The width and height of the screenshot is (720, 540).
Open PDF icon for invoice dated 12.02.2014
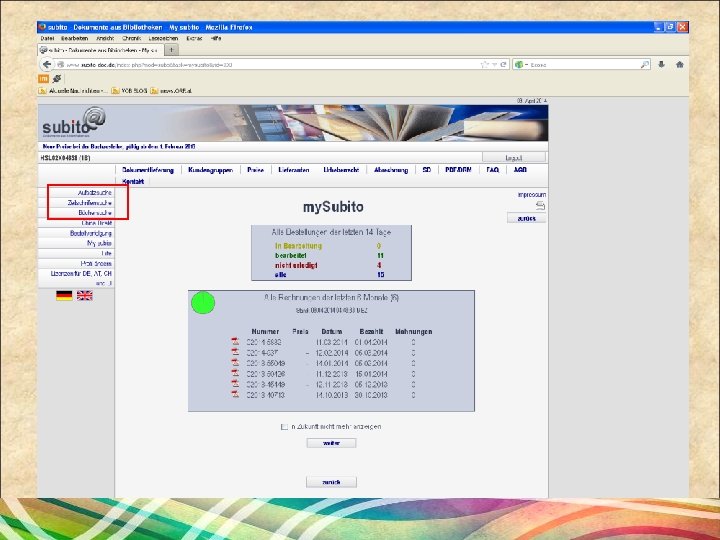point(235,352)
